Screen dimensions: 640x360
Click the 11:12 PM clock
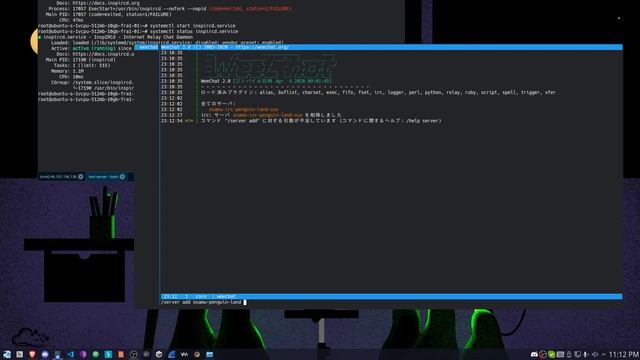coord(623,354)
